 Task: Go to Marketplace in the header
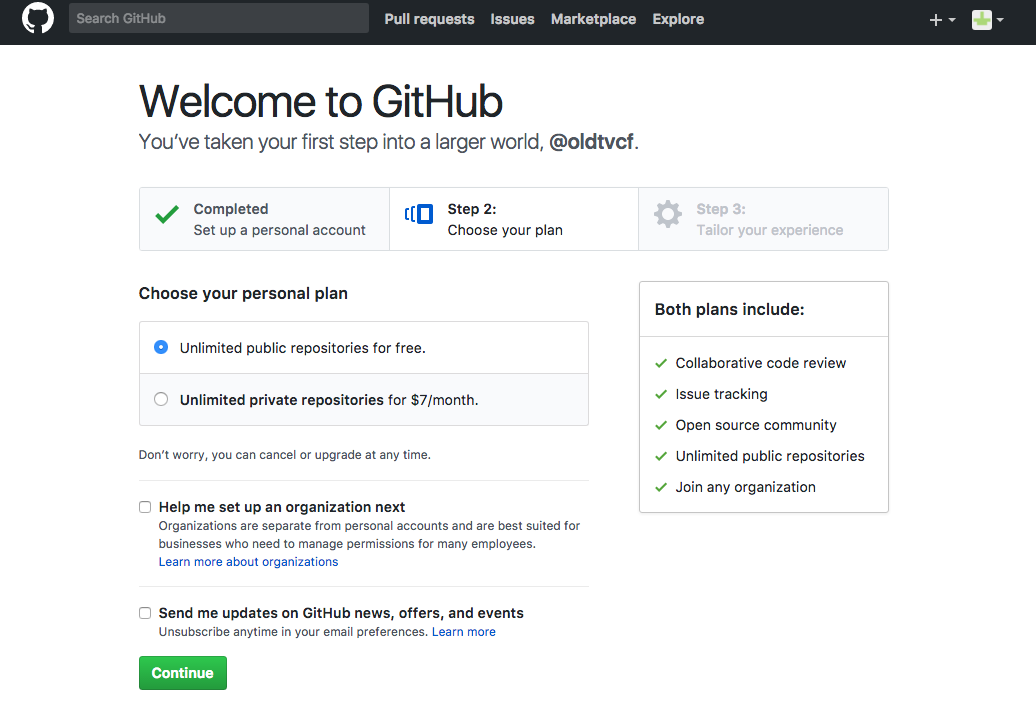593,19
